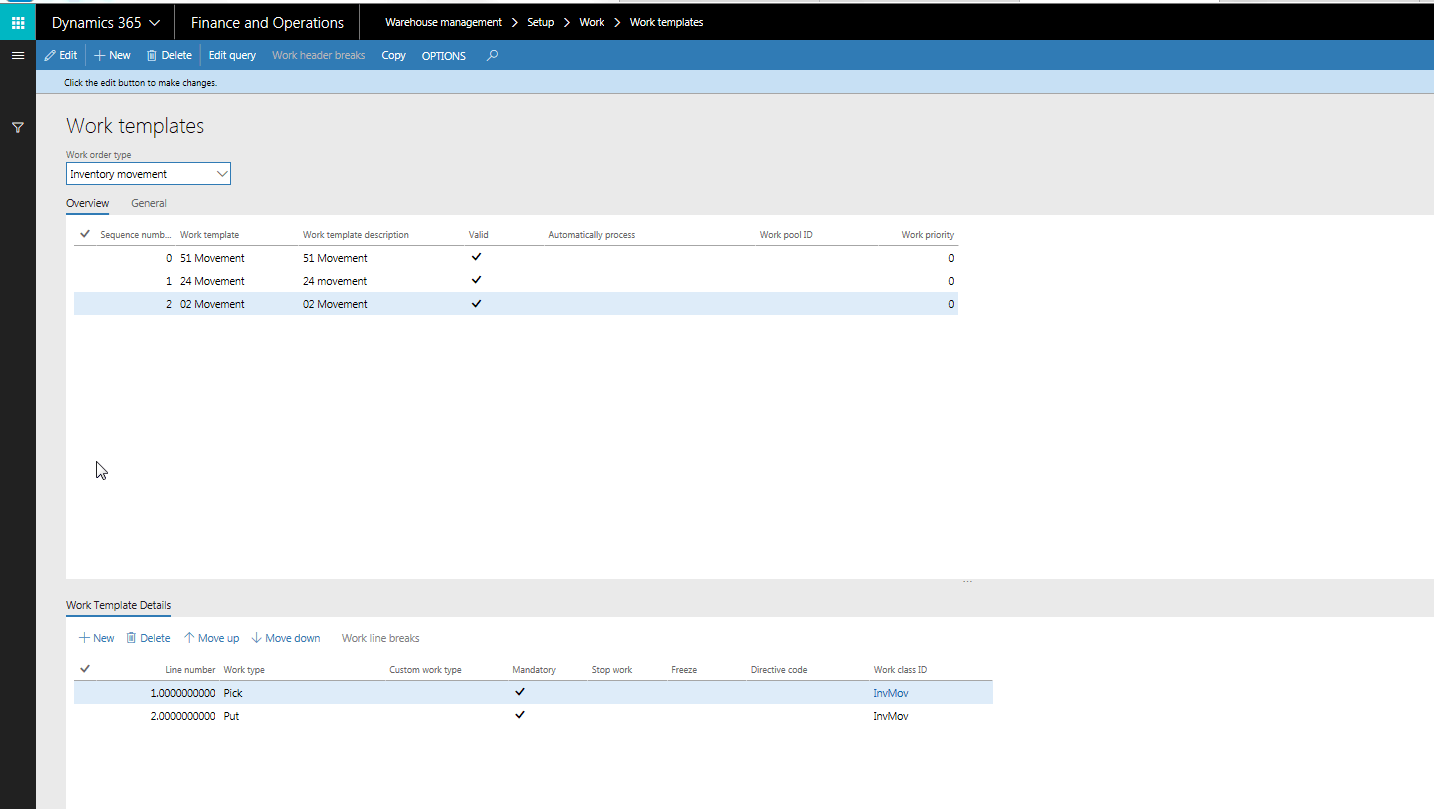Click Move down arrow in Work Template Details
Screen dimensions: 1434x809
pyautogui.click(x=285, y=637)
